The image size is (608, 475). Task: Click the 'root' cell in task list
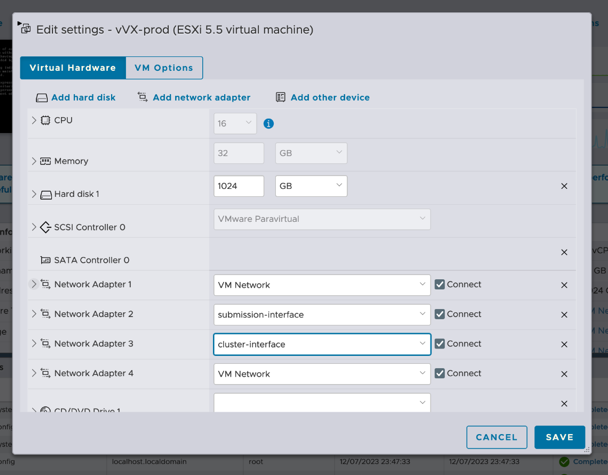pos(256,462)
